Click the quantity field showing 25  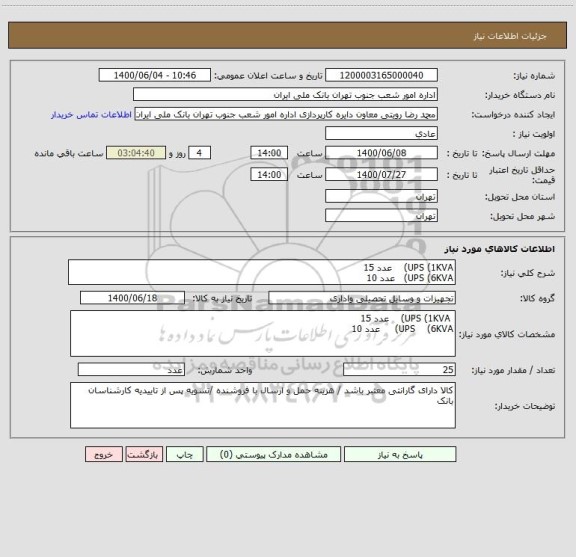tap(399, 369)
